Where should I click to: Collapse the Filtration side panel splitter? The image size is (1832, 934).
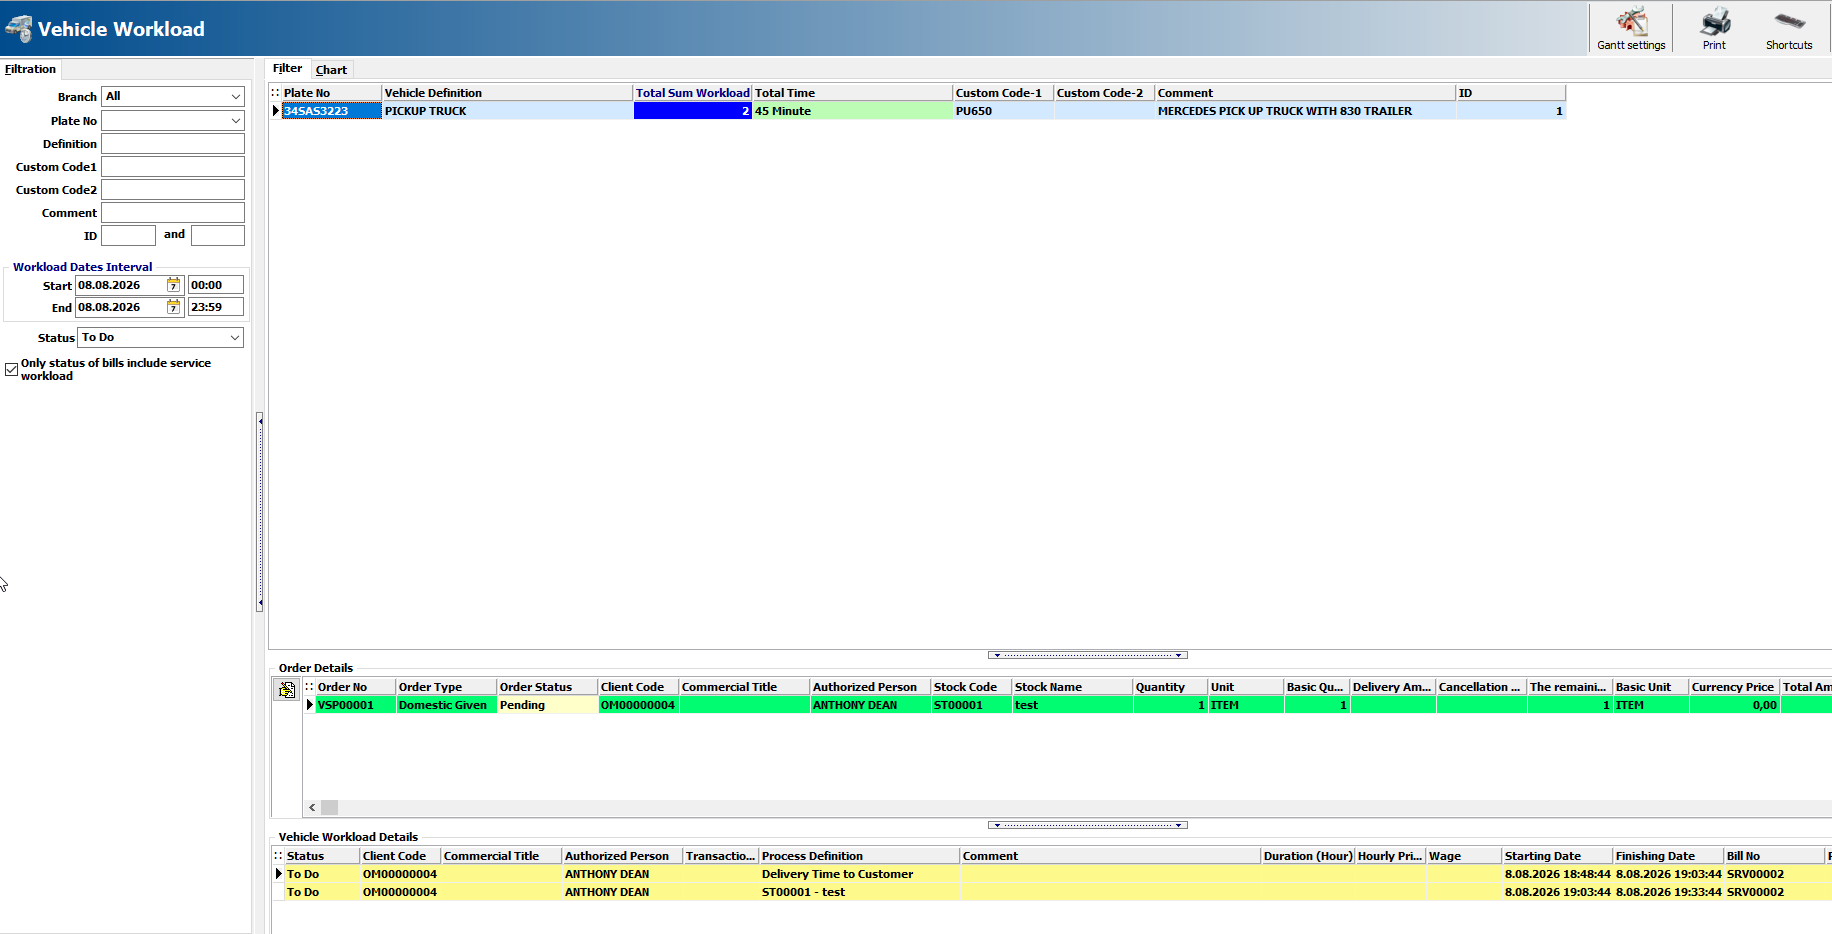coord(260,510)
